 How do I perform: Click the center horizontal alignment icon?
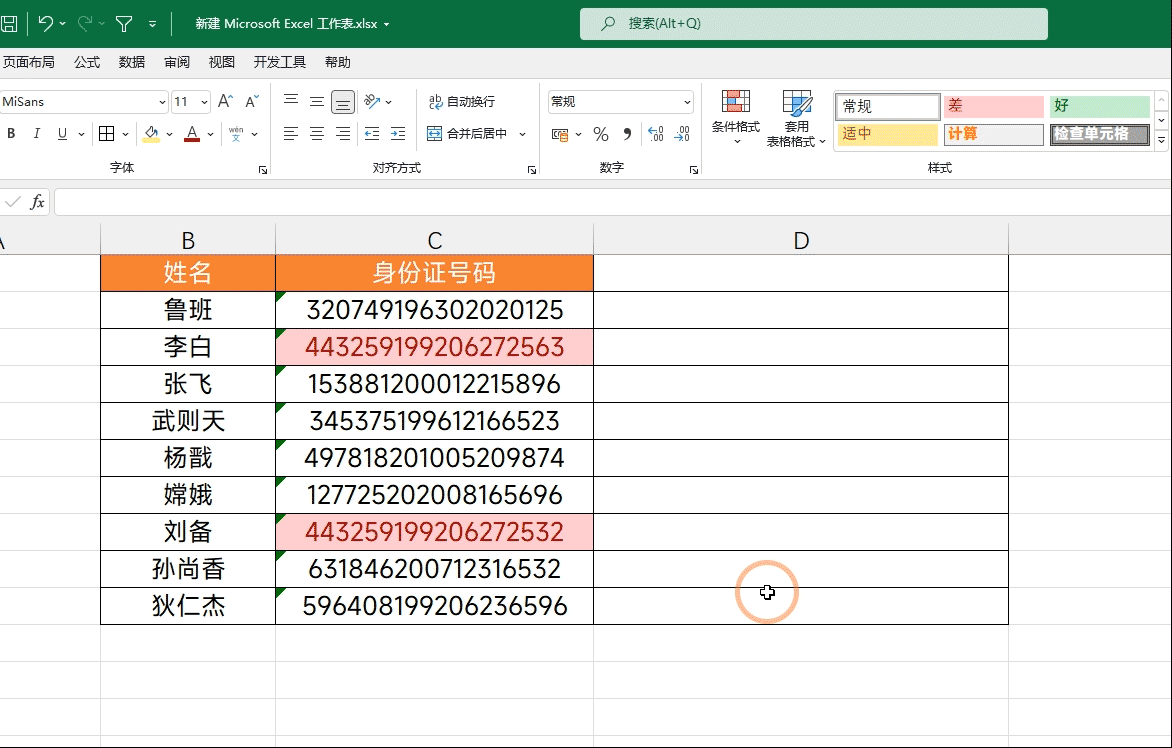317,134
